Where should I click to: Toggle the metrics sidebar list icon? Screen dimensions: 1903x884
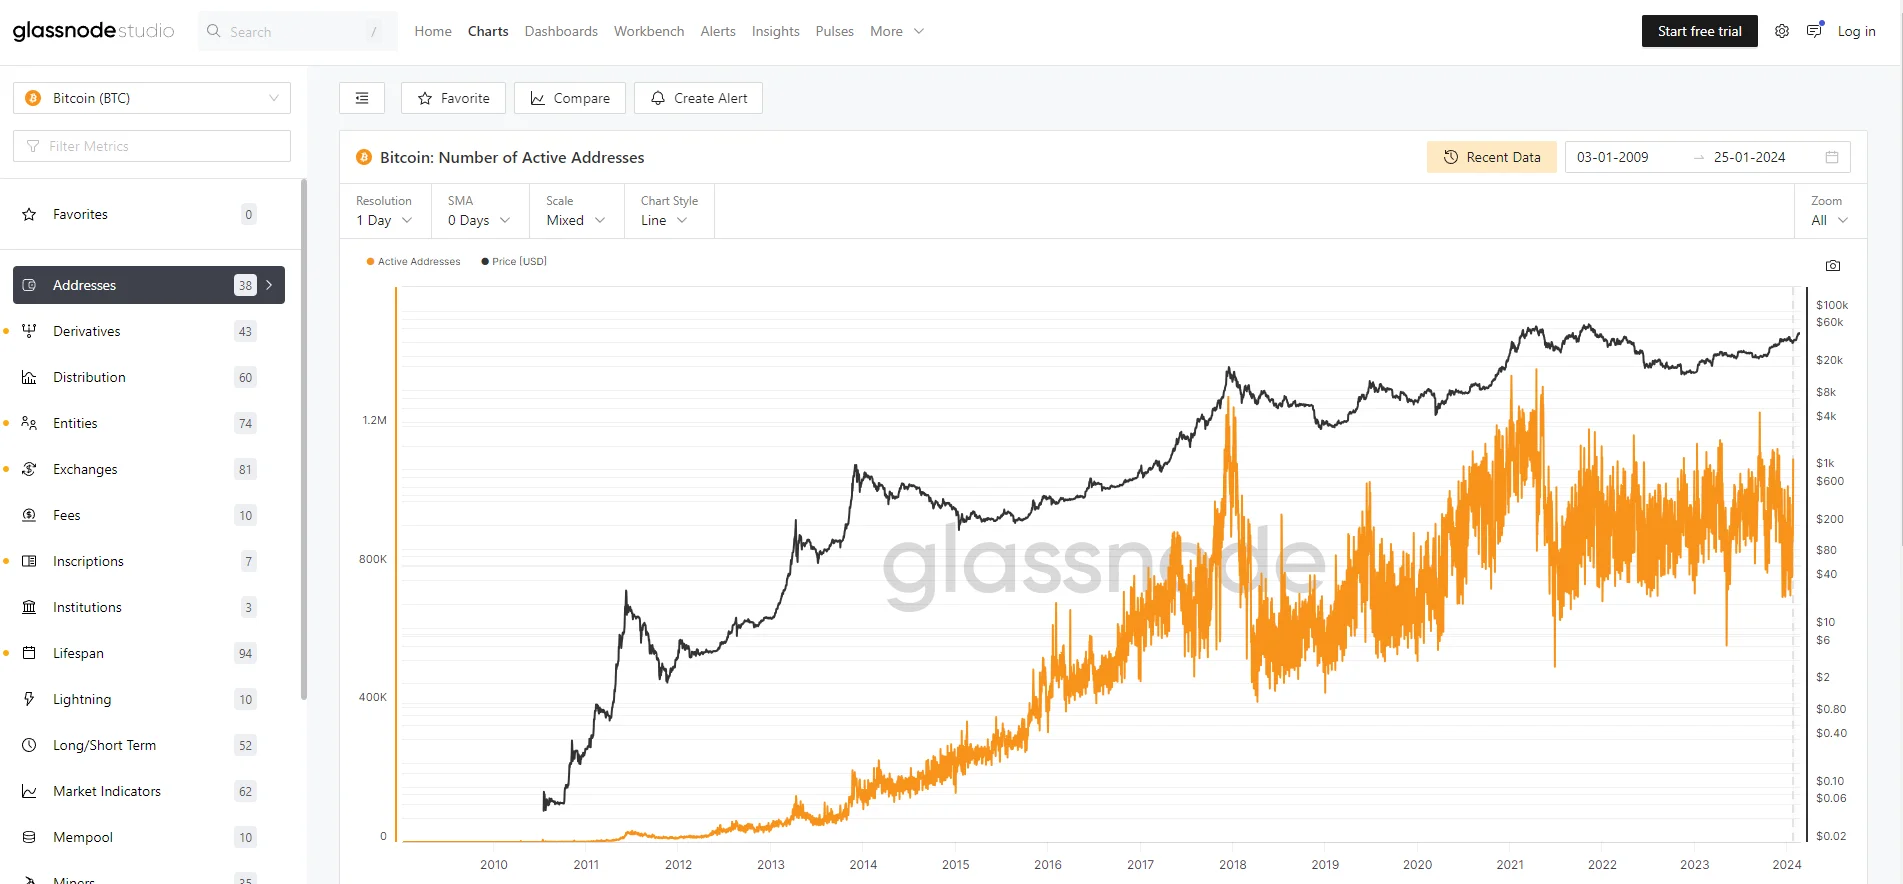362,98
